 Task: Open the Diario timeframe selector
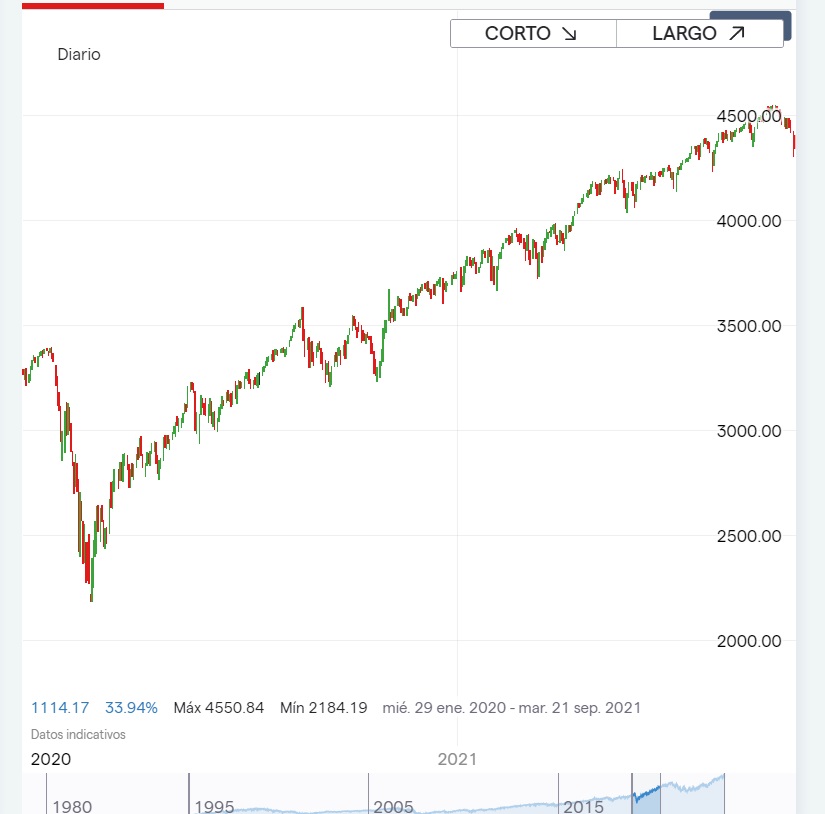click(x=79, y=54)
